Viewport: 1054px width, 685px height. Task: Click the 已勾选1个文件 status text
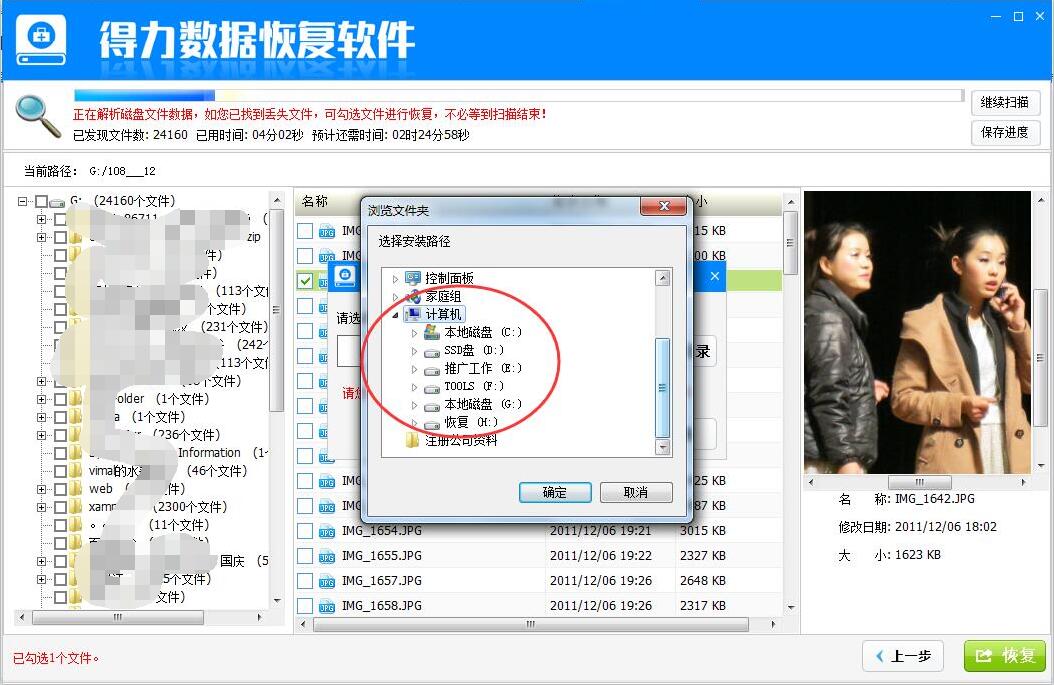[x=56, y=659]
